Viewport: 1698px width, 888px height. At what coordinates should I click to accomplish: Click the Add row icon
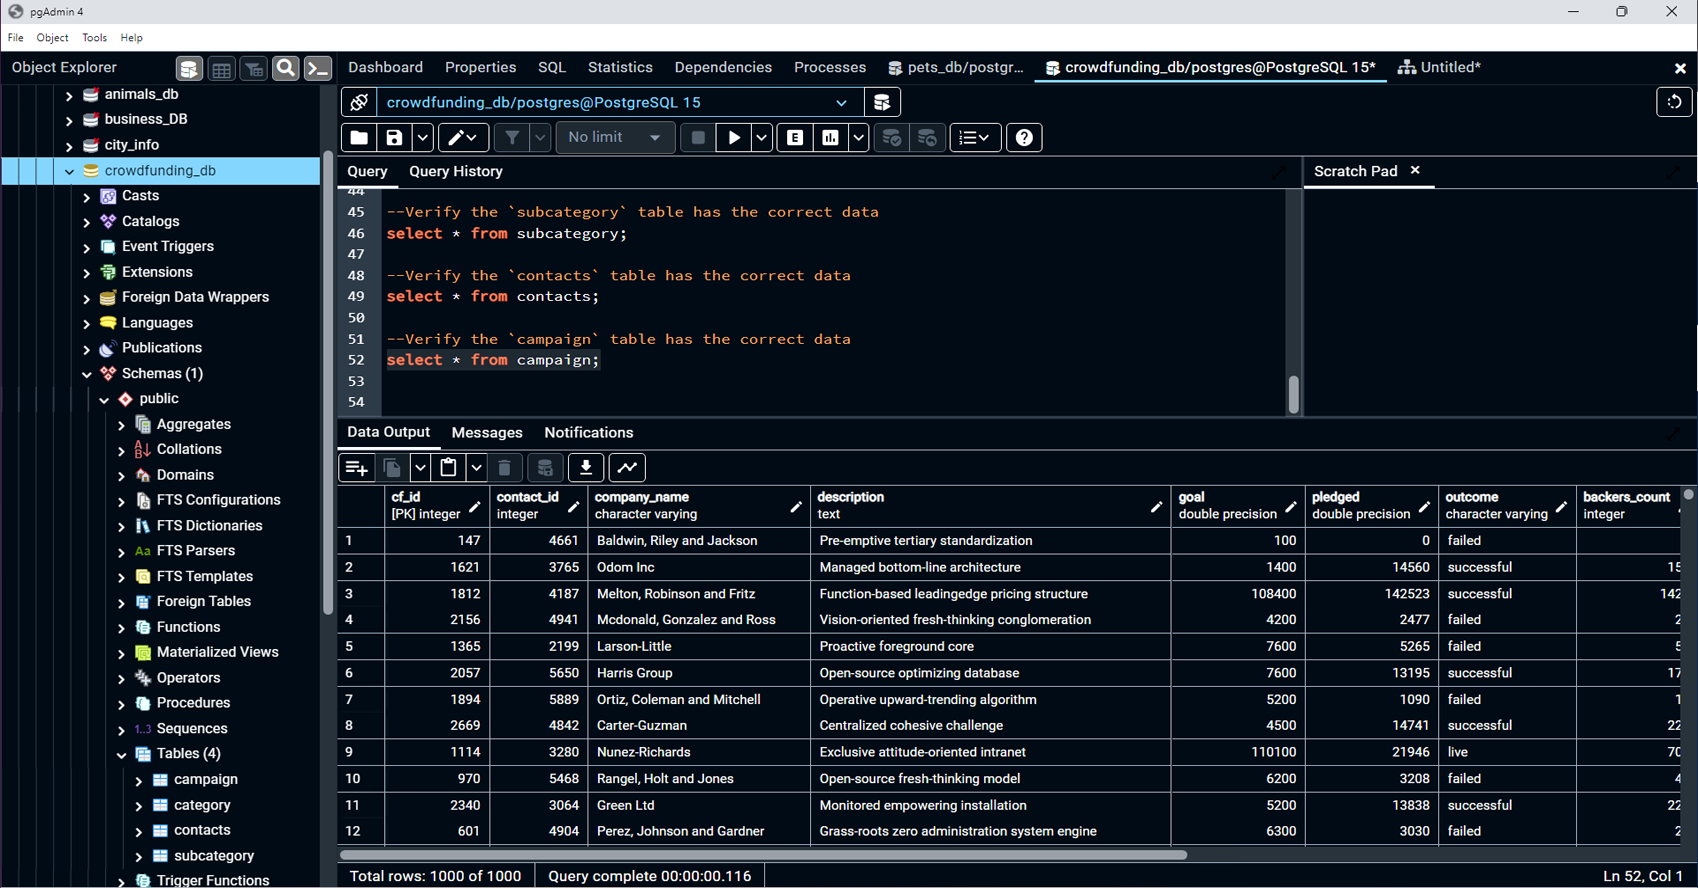click(356, 468)
